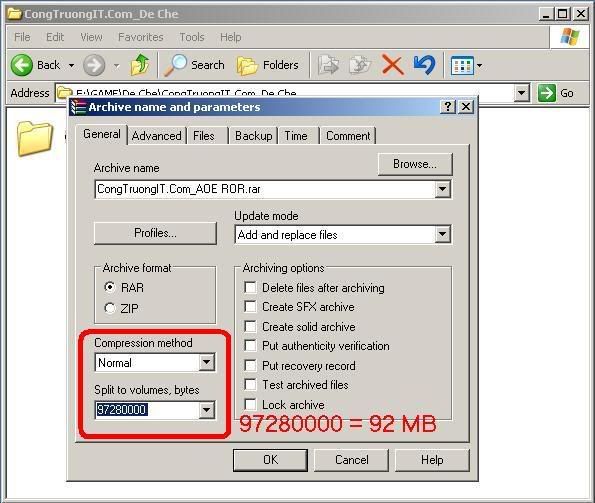Open Search with magnifier icon
Screen dimensions: 595x503
175,65
